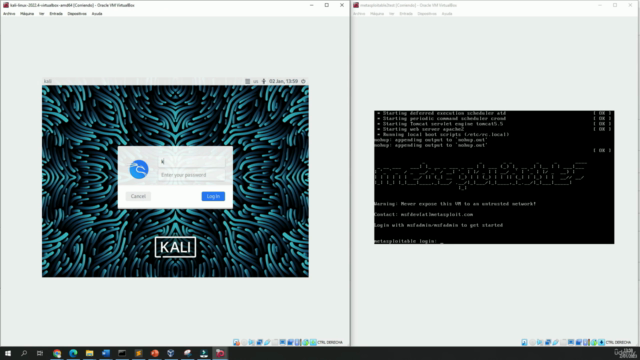
Task: Open Dispositivos menu in Kali VirtualBox window
Action: (x=77, y=13)
